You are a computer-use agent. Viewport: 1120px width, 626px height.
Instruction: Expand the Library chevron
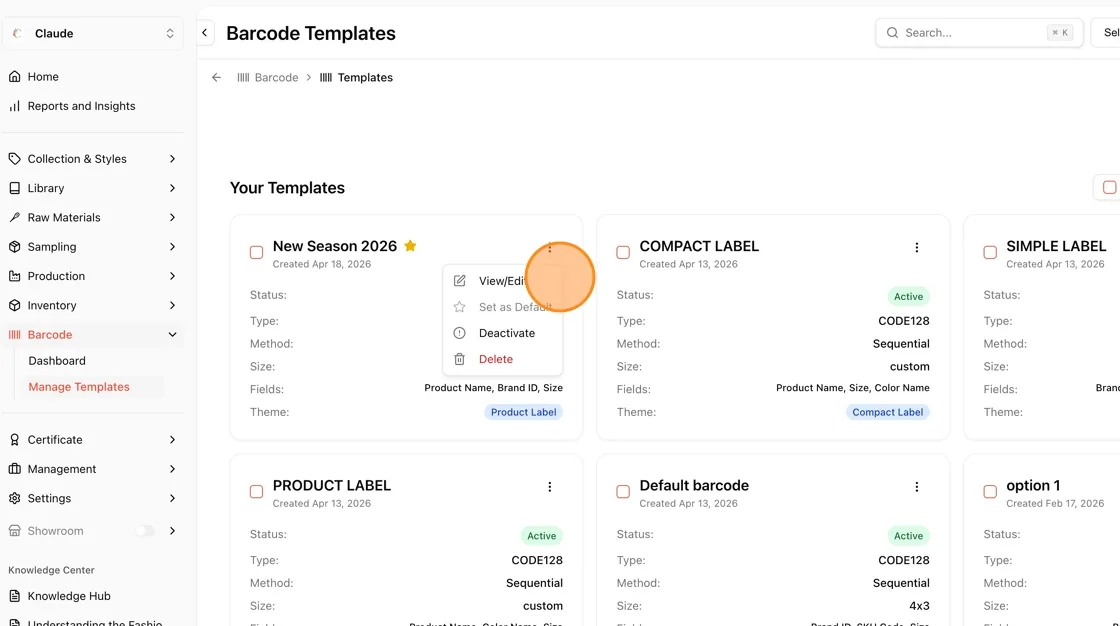point(172,188)
